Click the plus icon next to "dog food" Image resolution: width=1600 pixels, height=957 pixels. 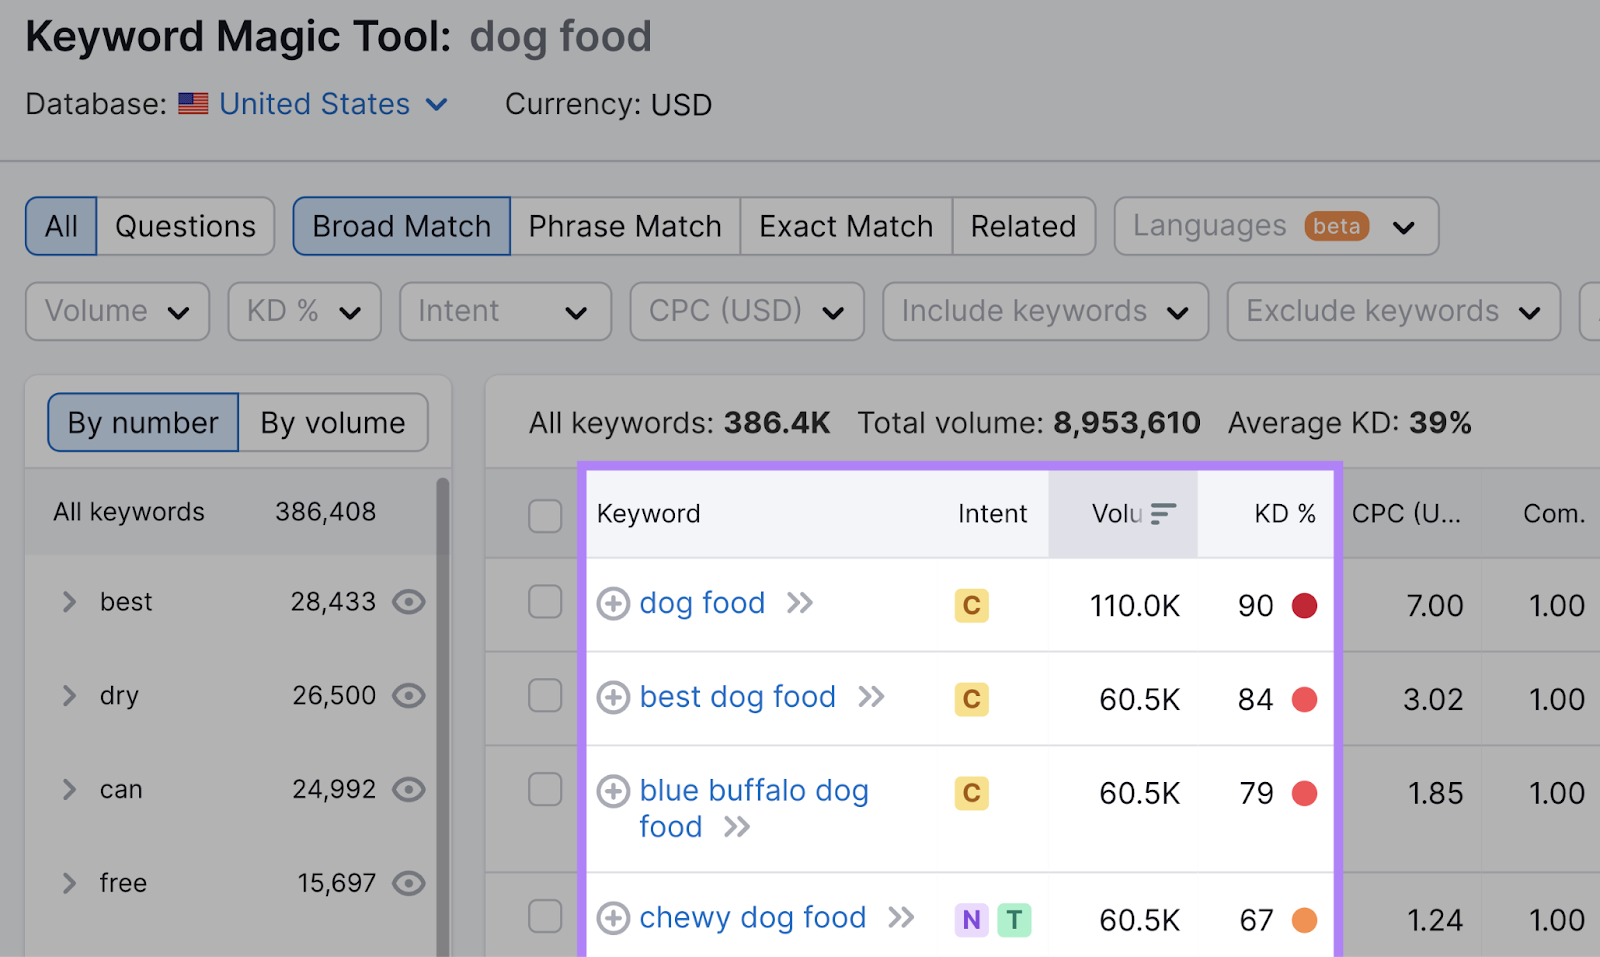click(x=614, y=604)
